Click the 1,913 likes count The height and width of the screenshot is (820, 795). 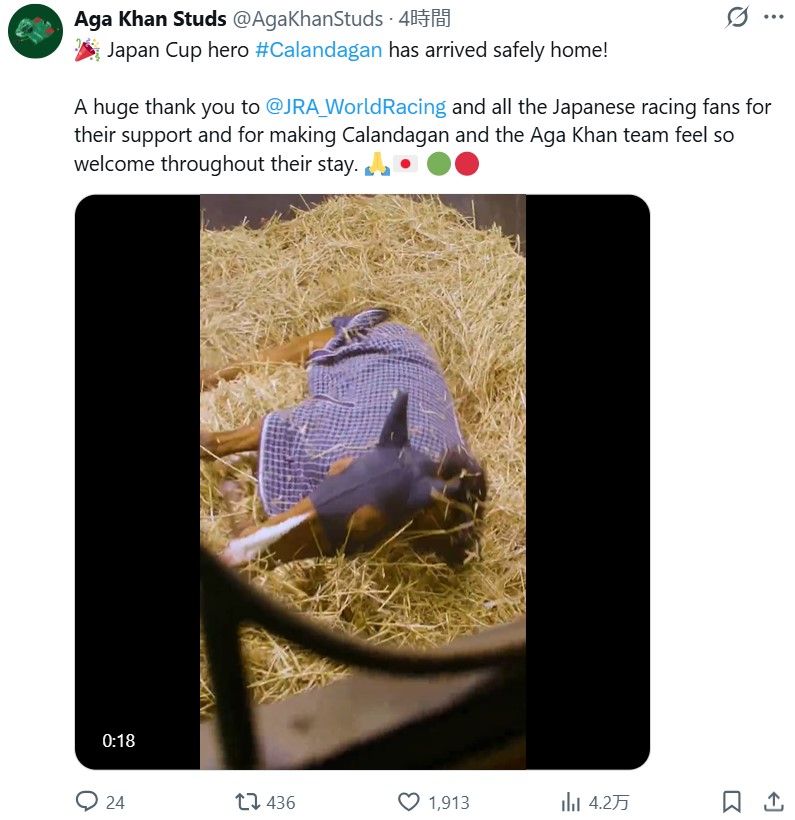(449, 802)
